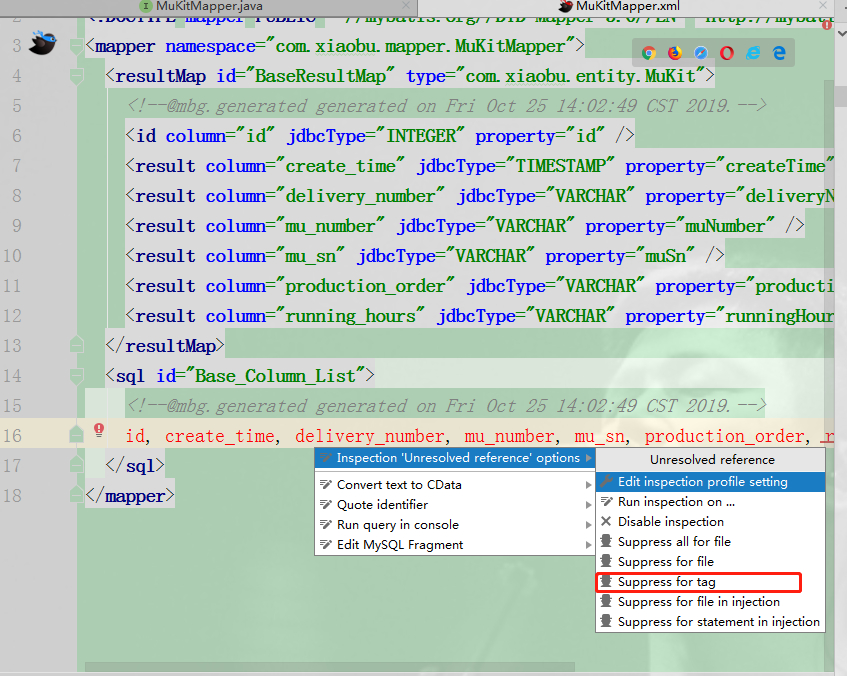Select Edit inspection profile setting
This screenshot has width=847, height=676.
point(710,481)
